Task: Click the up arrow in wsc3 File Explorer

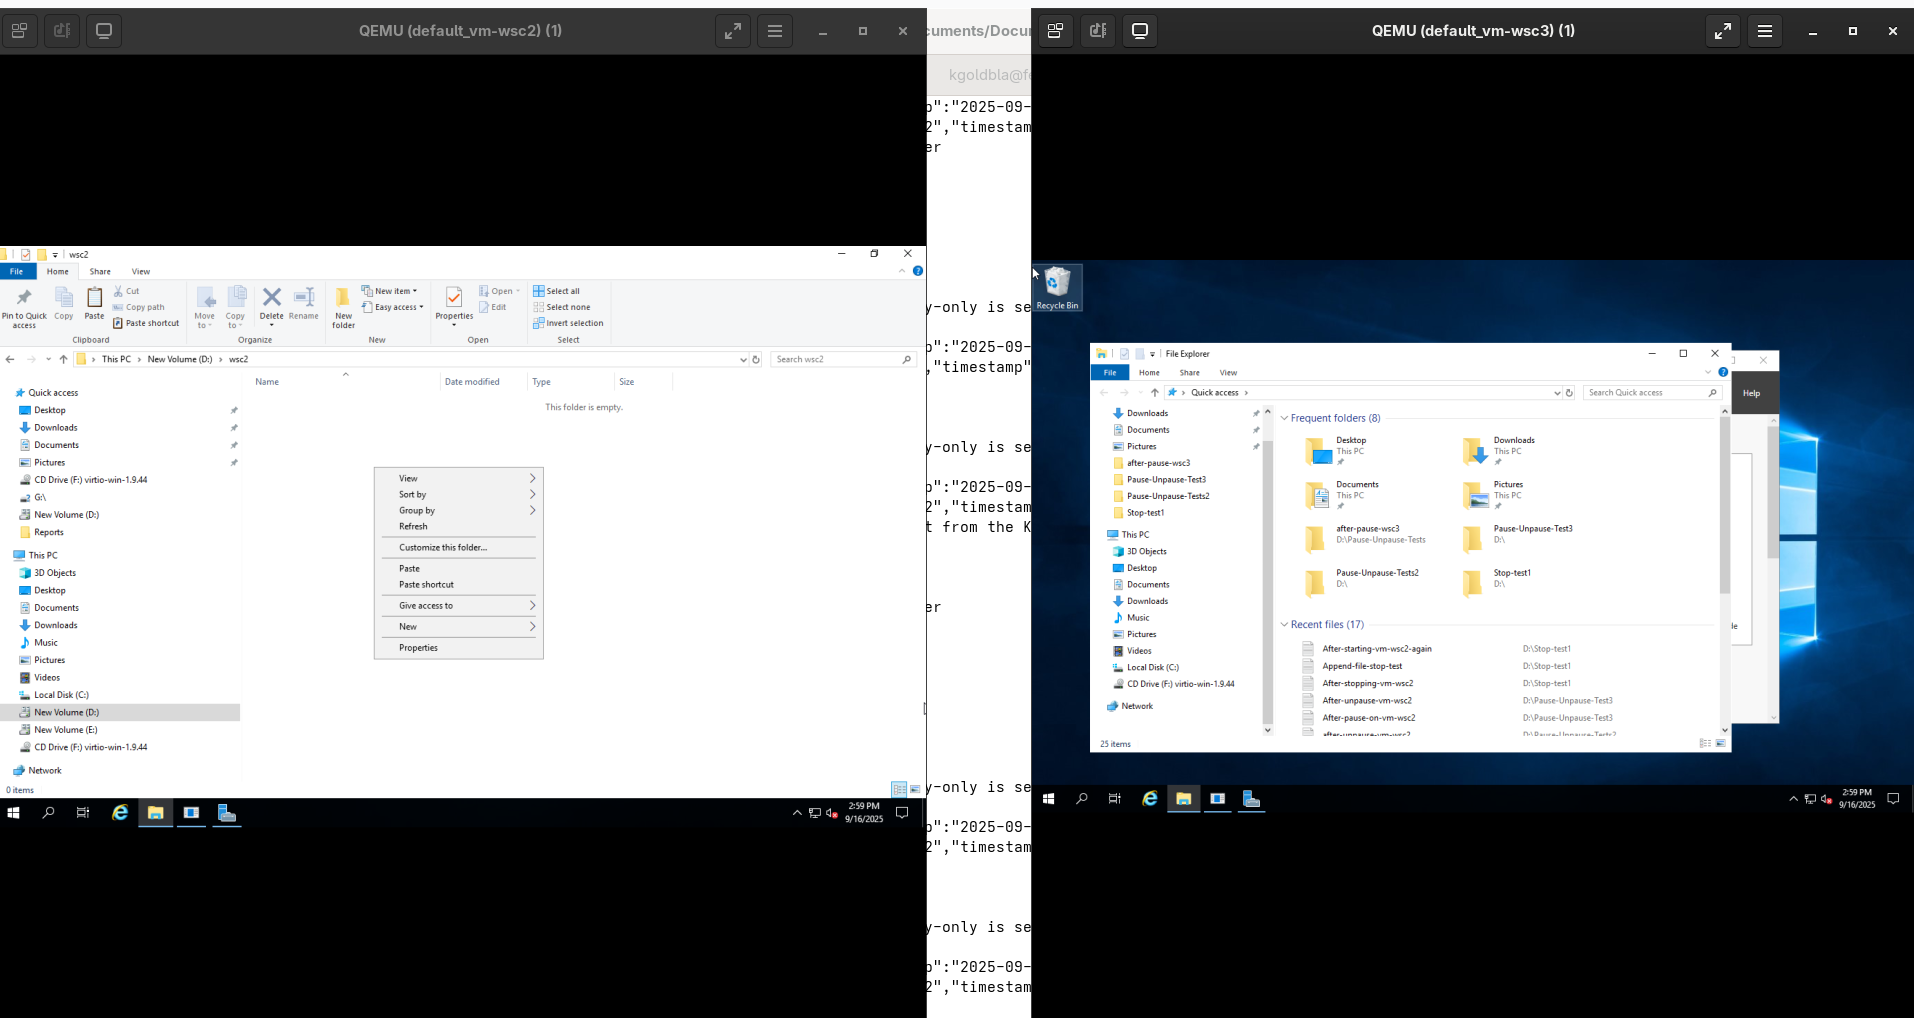Action: (1154, 393)
